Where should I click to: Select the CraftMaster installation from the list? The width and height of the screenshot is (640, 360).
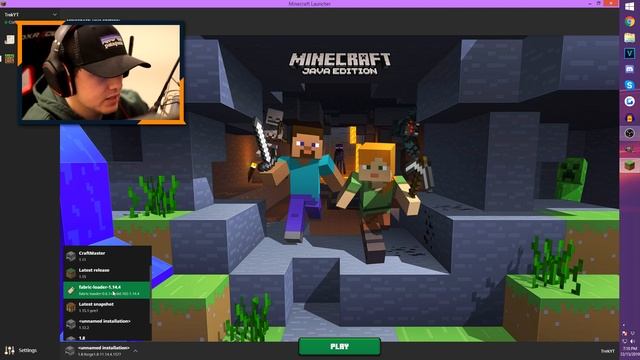click(107, 256)
